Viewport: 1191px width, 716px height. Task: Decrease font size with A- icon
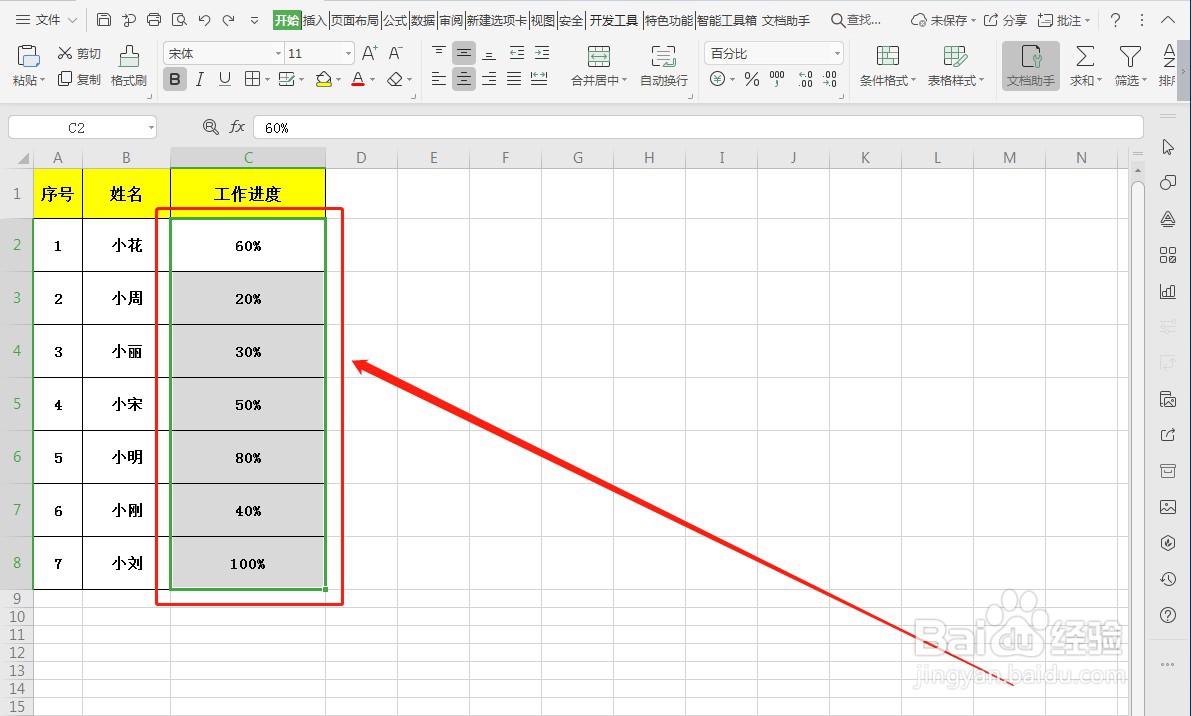coord(395,53)
